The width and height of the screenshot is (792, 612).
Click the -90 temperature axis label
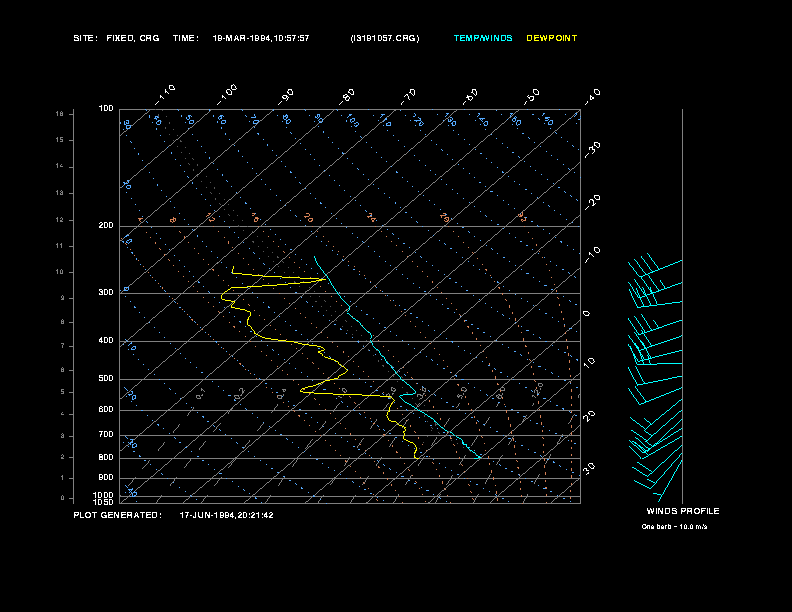tap(286, 97)
